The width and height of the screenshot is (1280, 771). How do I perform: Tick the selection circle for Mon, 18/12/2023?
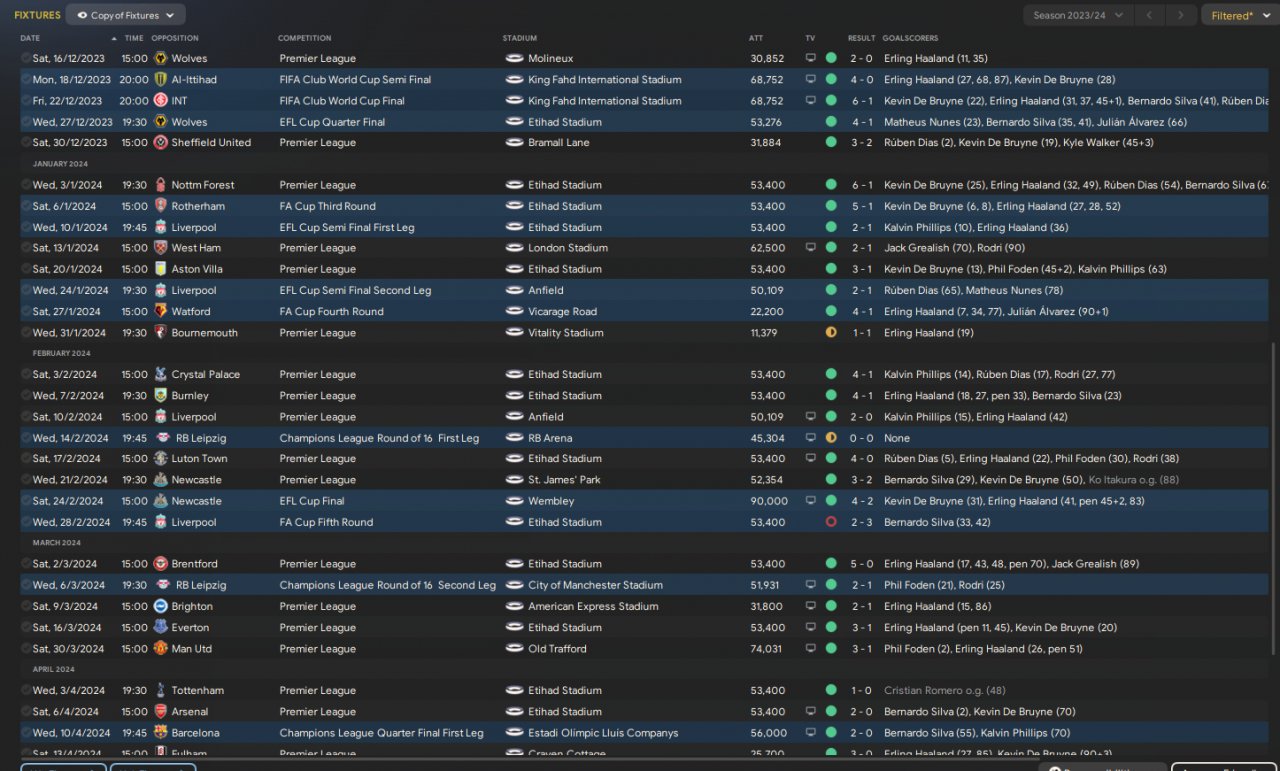click(x=26, y=80)
